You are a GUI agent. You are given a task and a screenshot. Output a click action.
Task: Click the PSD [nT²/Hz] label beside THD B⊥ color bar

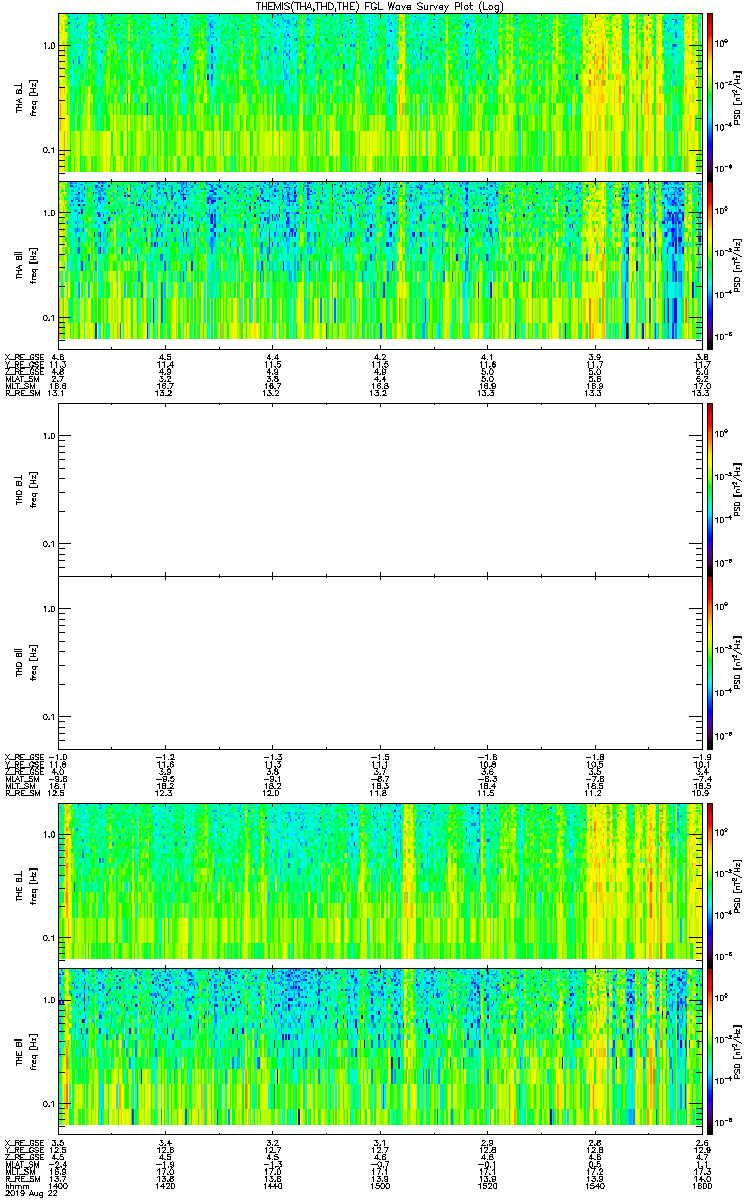pos(738,489)
